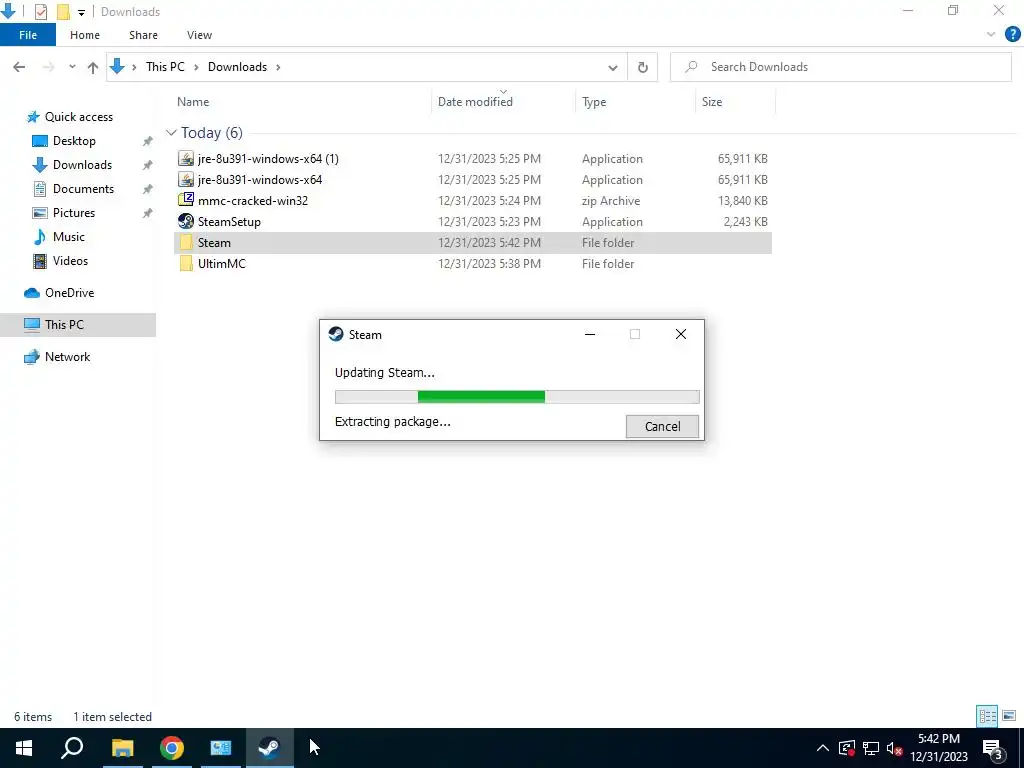Click the network tray icon
1024x768 pixels.
click(x=871, y=748)
